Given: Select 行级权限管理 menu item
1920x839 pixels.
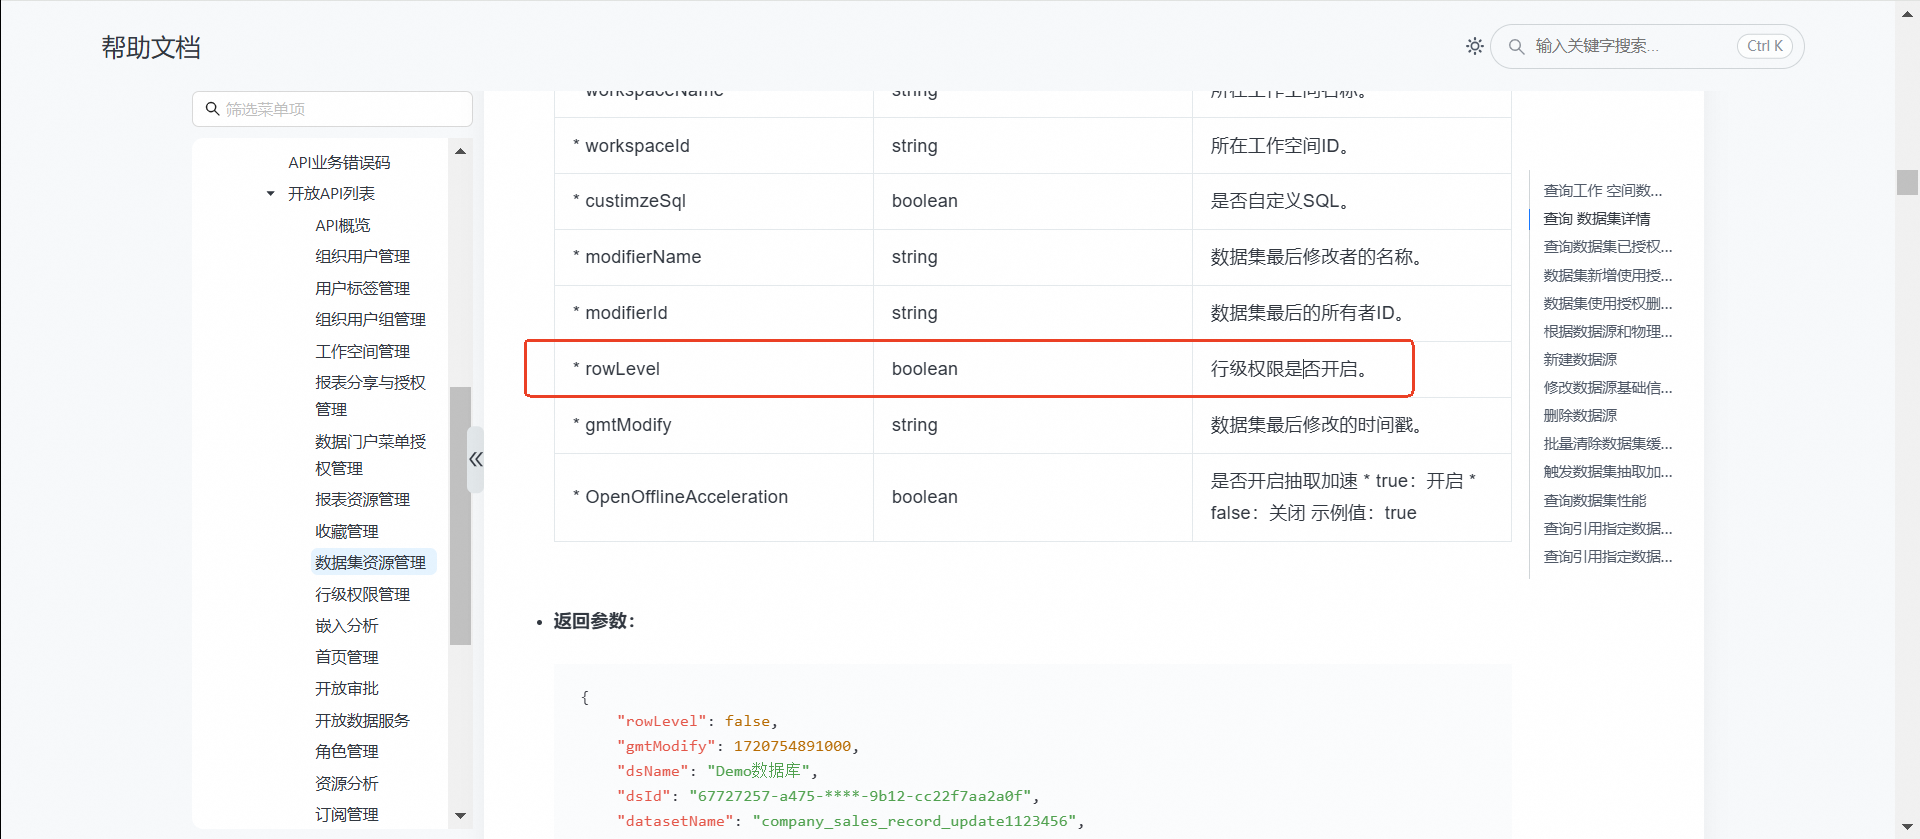Looking at the screenshot, I should point(362,595).
